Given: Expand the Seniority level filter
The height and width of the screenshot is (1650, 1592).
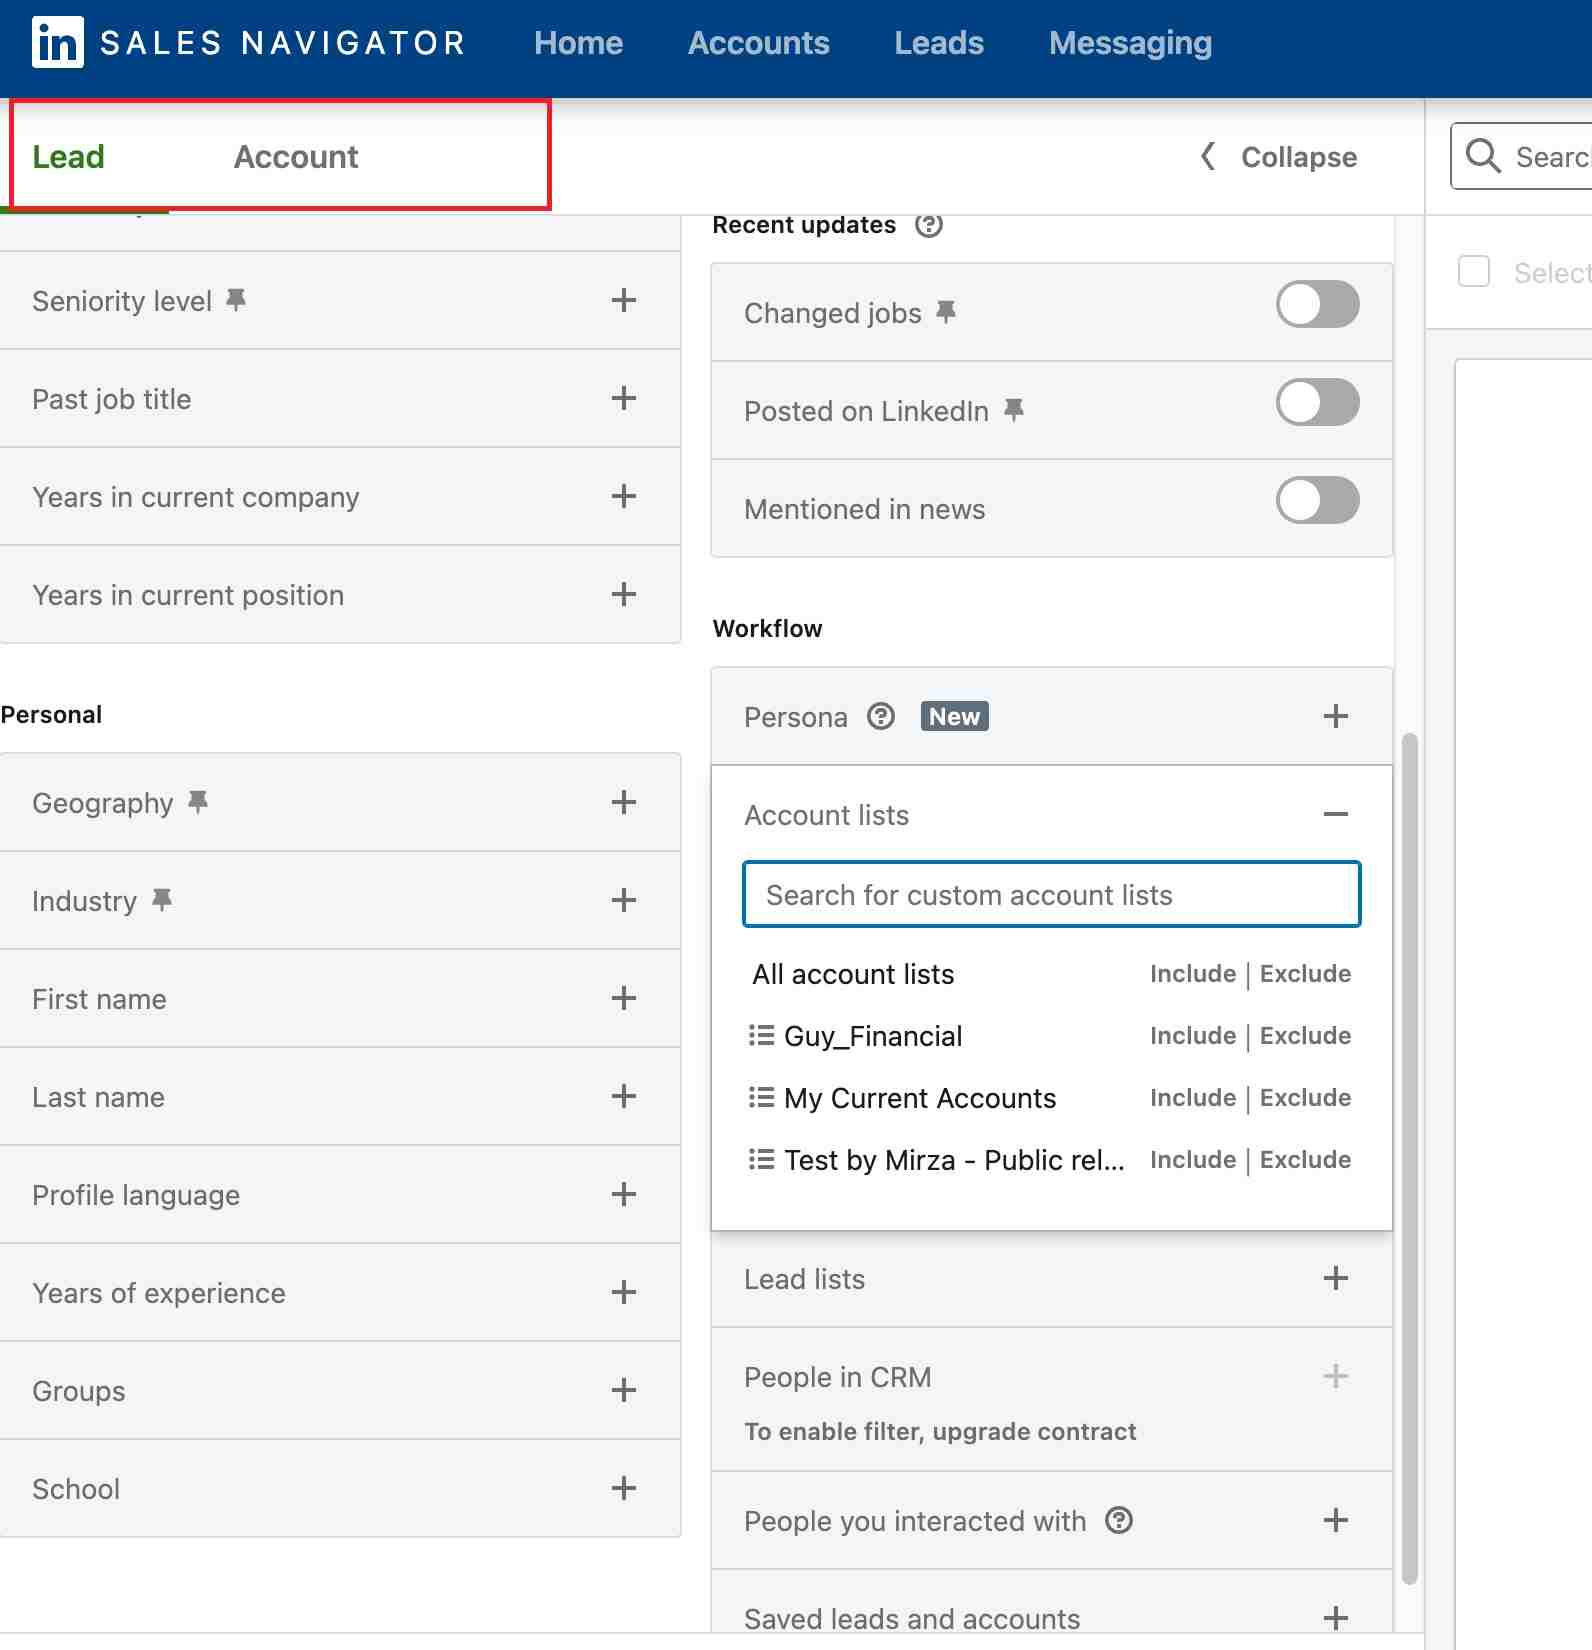Looking at the screenshot, I should pyautogui.click(x=624, y=300).
